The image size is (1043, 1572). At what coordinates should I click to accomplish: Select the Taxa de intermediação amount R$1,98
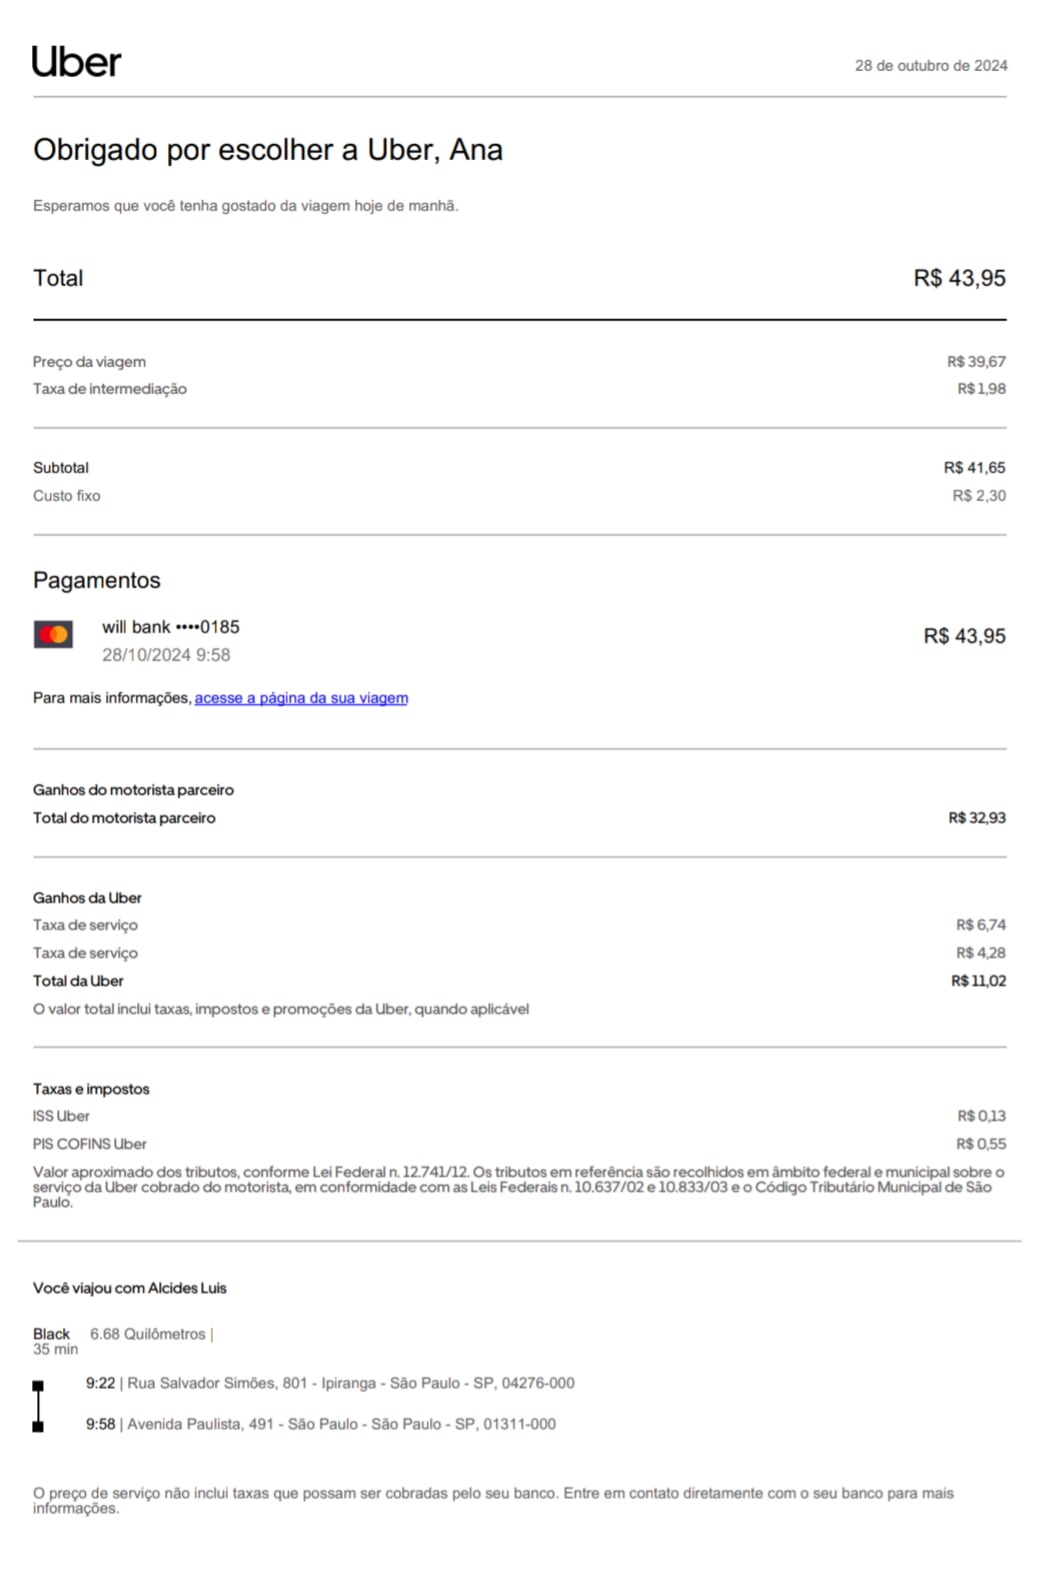click(981, 389)
